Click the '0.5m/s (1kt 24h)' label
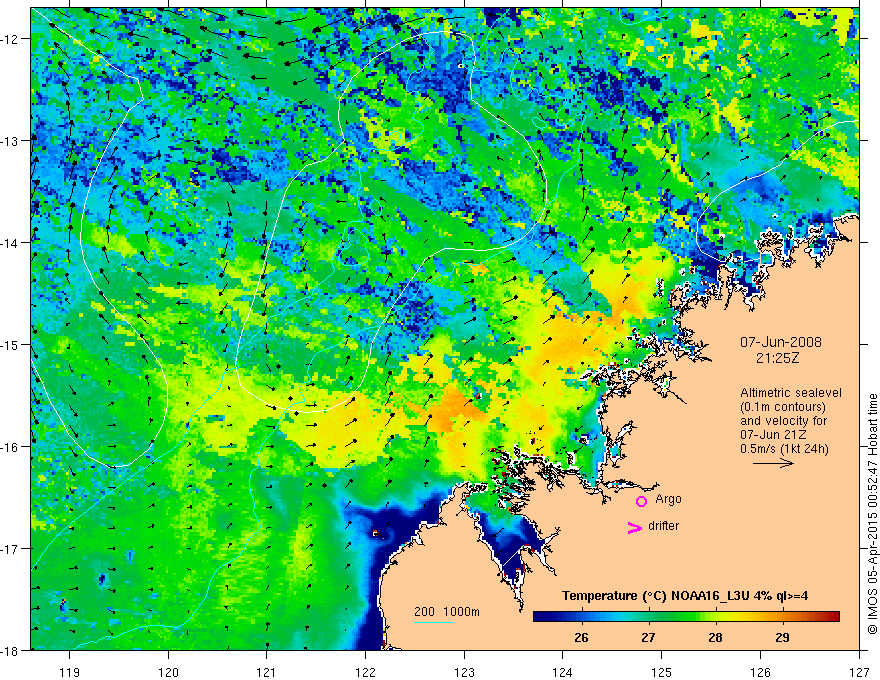The height and width of the screenshot is (680, 880). 785,449
